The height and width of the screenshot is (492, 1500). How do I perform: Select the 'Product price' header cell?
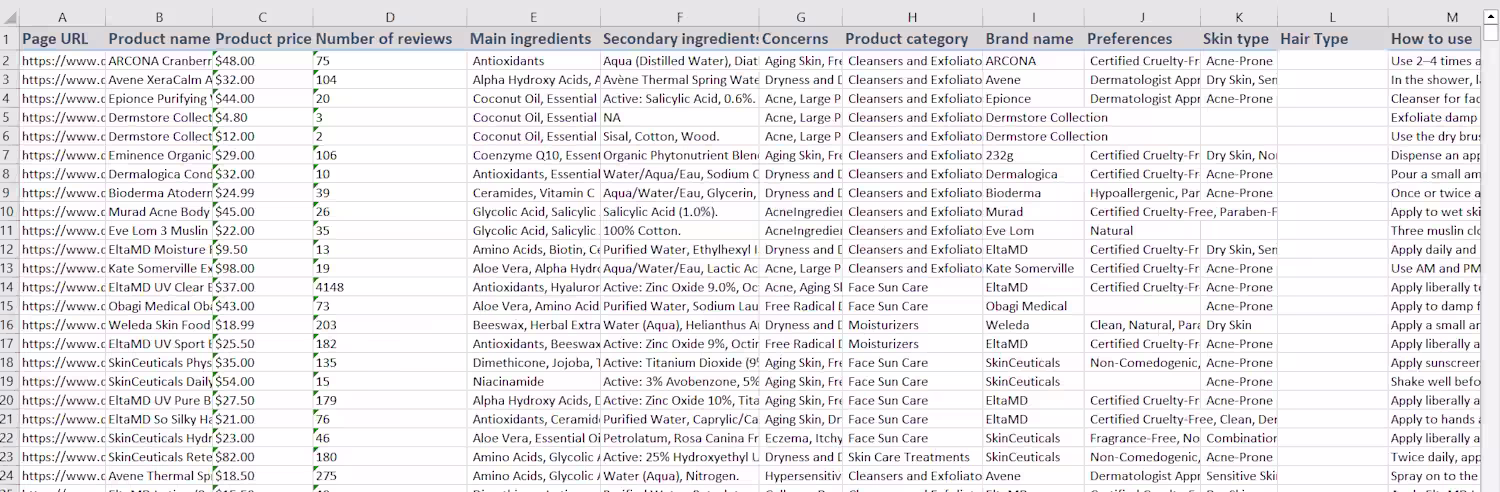(262, 39)
